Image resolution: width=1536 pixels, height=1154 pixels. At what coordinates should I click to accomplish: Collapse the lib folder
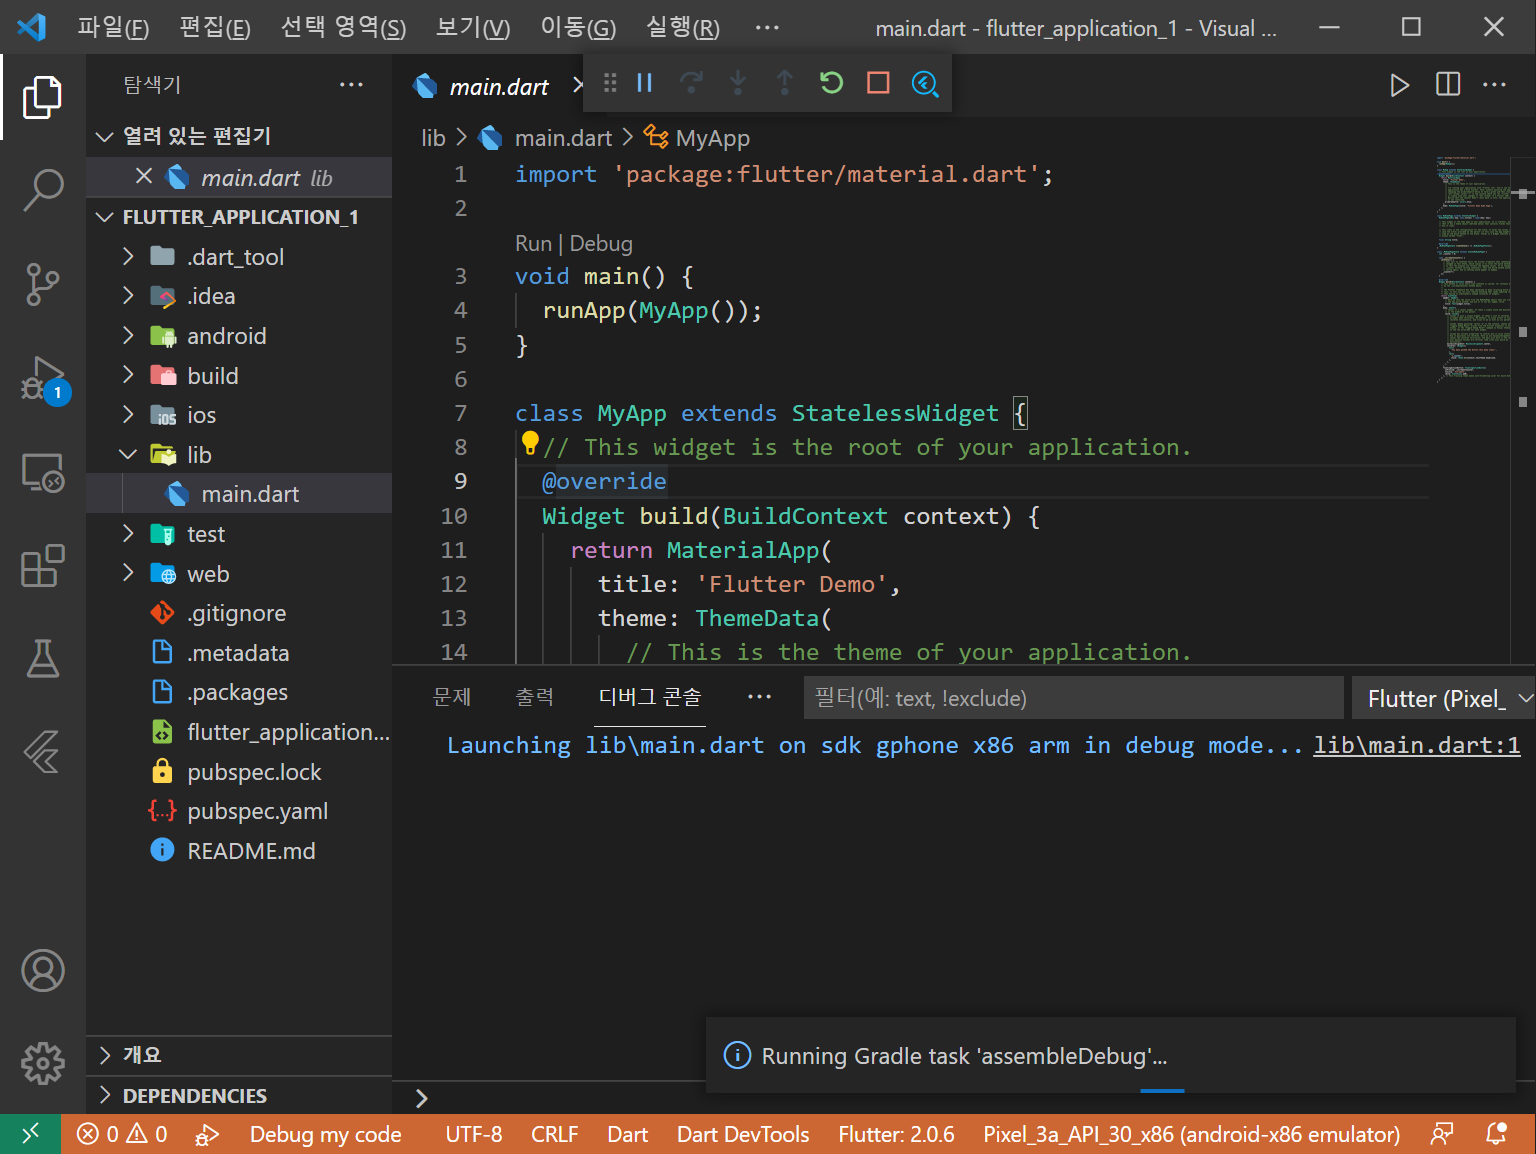[128, 455]
